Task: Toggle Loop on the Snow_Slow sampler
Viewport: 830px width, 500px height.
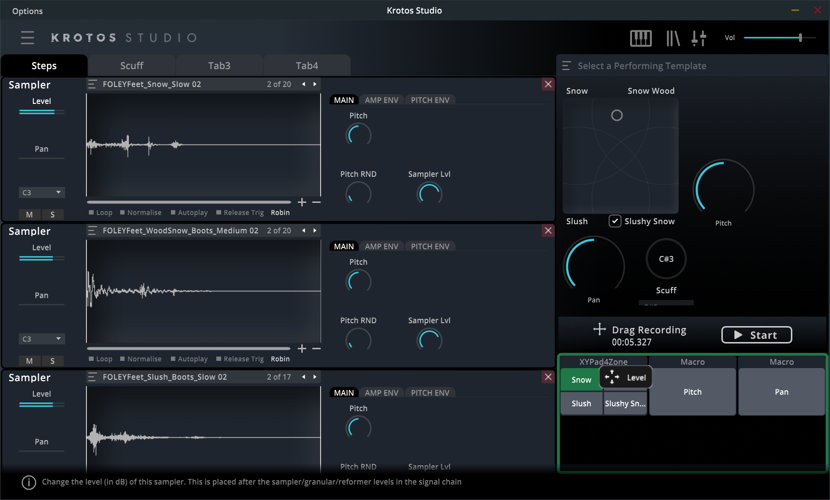Action: [101, 213]
